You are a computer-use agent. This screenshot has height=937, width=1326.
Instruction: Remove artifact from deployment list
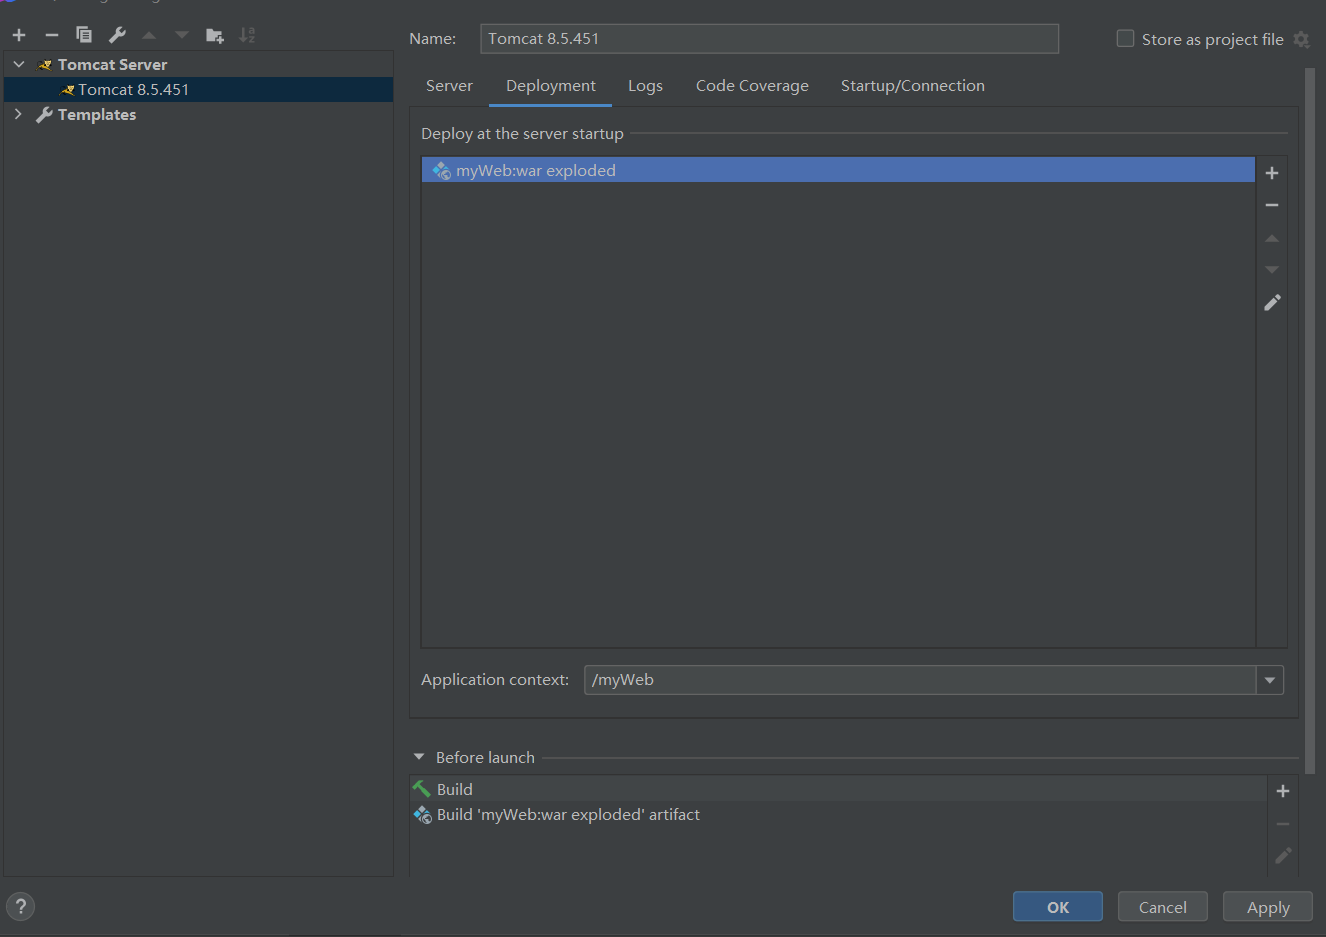point(1272,205)
